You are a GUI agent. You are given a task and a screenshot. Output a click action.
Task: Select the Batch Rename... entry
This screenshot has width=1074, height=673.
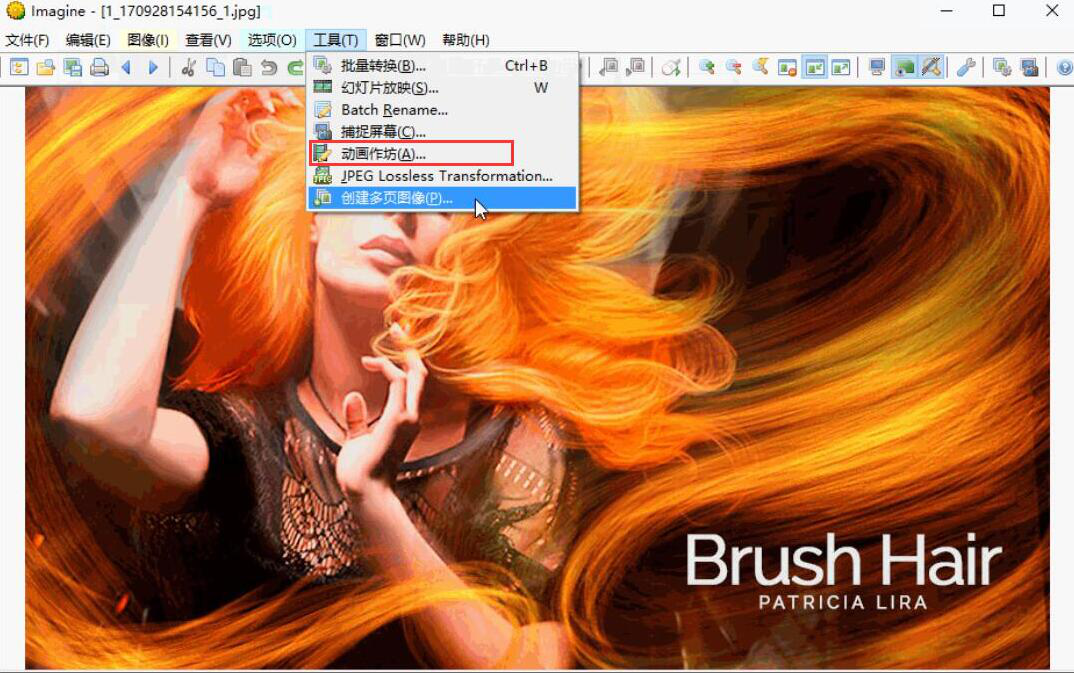(442, 110)
